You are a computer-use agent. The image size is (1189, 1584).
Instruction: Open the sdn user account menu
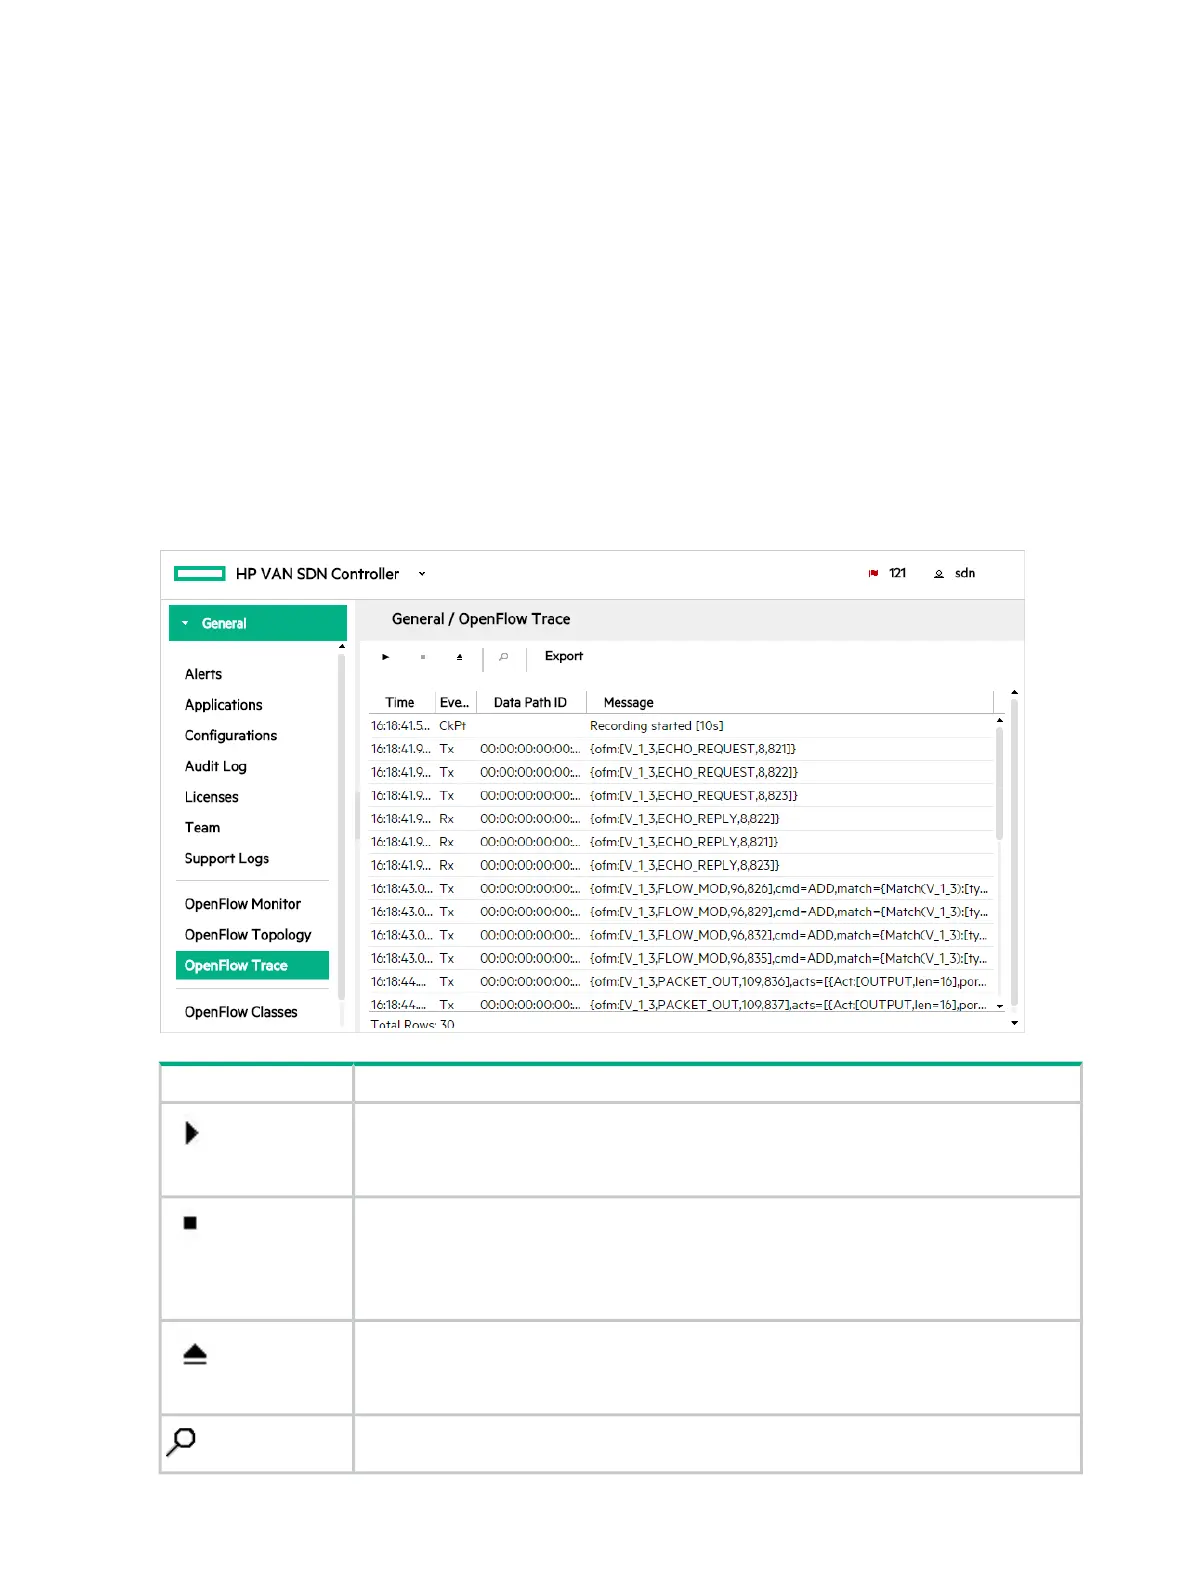pos(955,573)
